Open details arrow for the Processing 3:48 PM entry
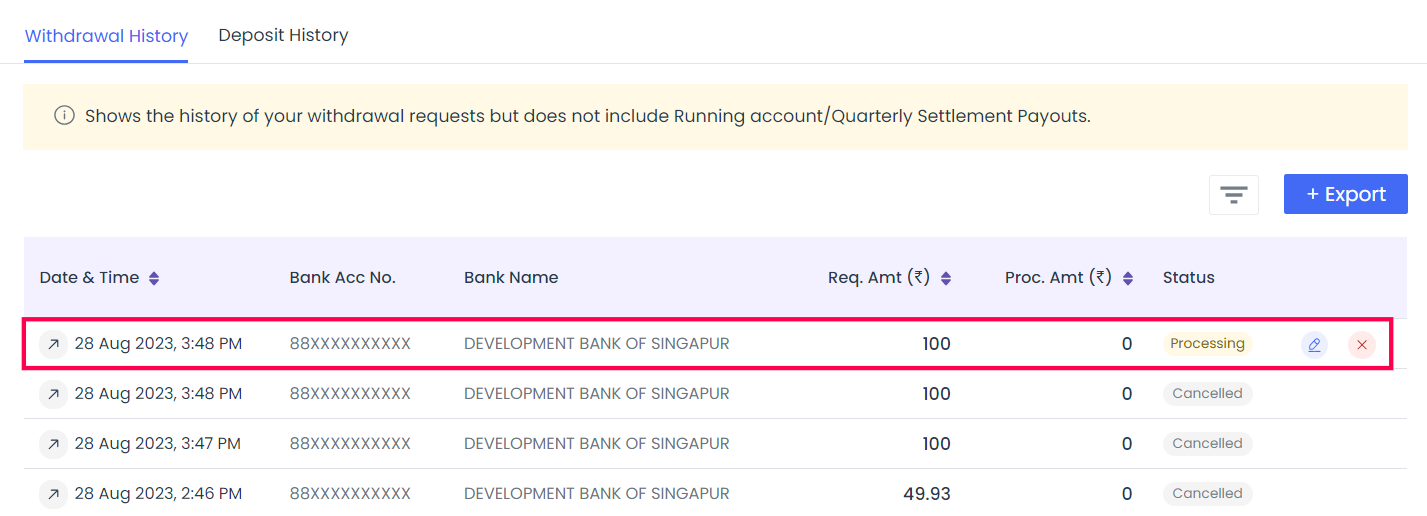The width and height of the screenshot is (1427, 516). [53, 344]
